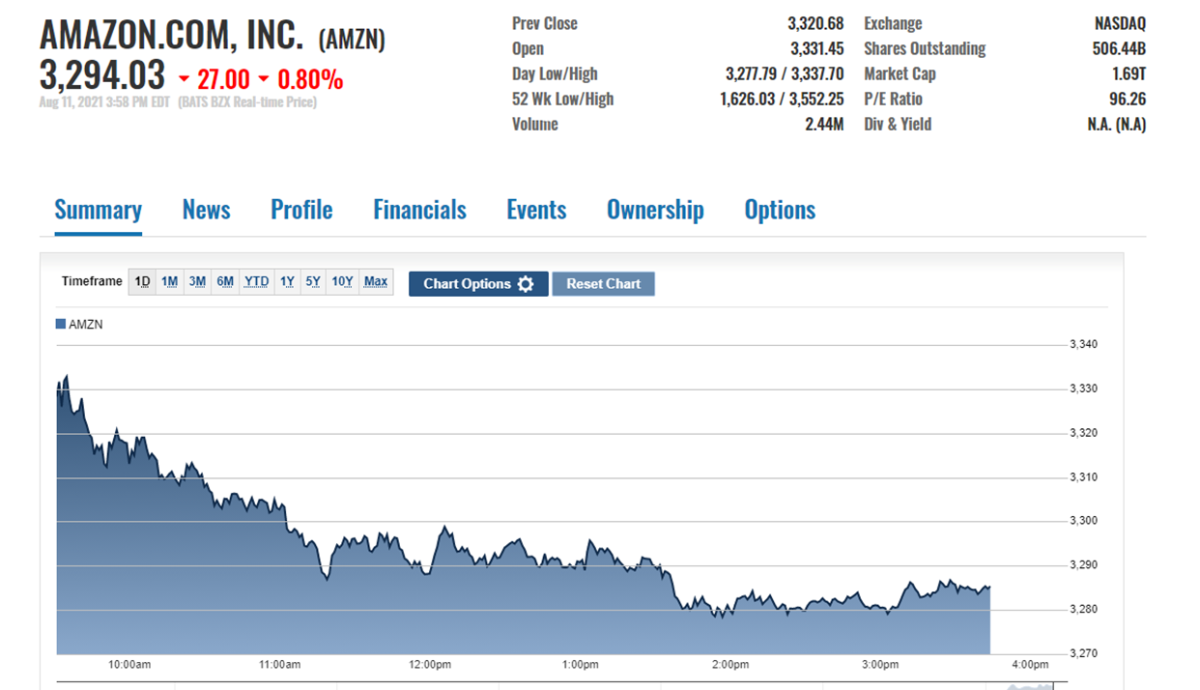
Task: Click the Prev Close value 3,320.68
Action: click(815, 23)
